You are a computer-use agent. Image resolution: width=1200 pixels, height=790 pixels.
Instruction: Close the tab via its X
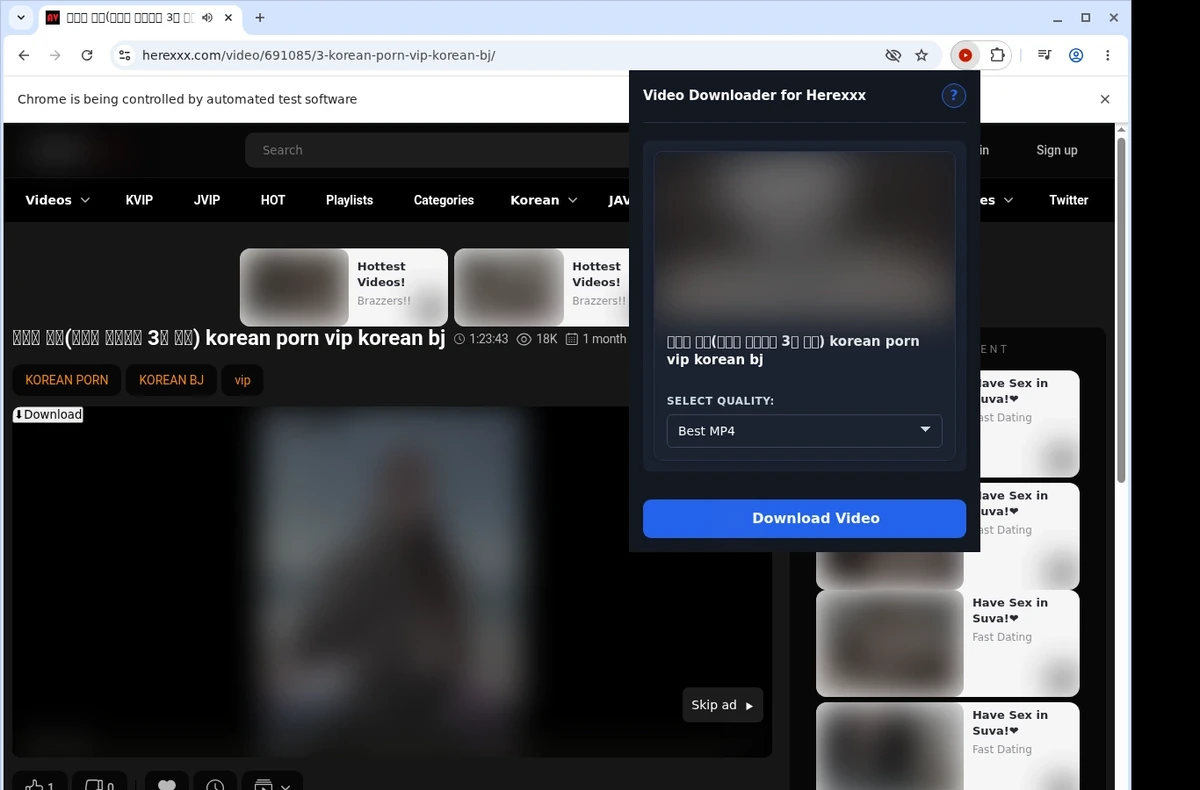(228, 18)
